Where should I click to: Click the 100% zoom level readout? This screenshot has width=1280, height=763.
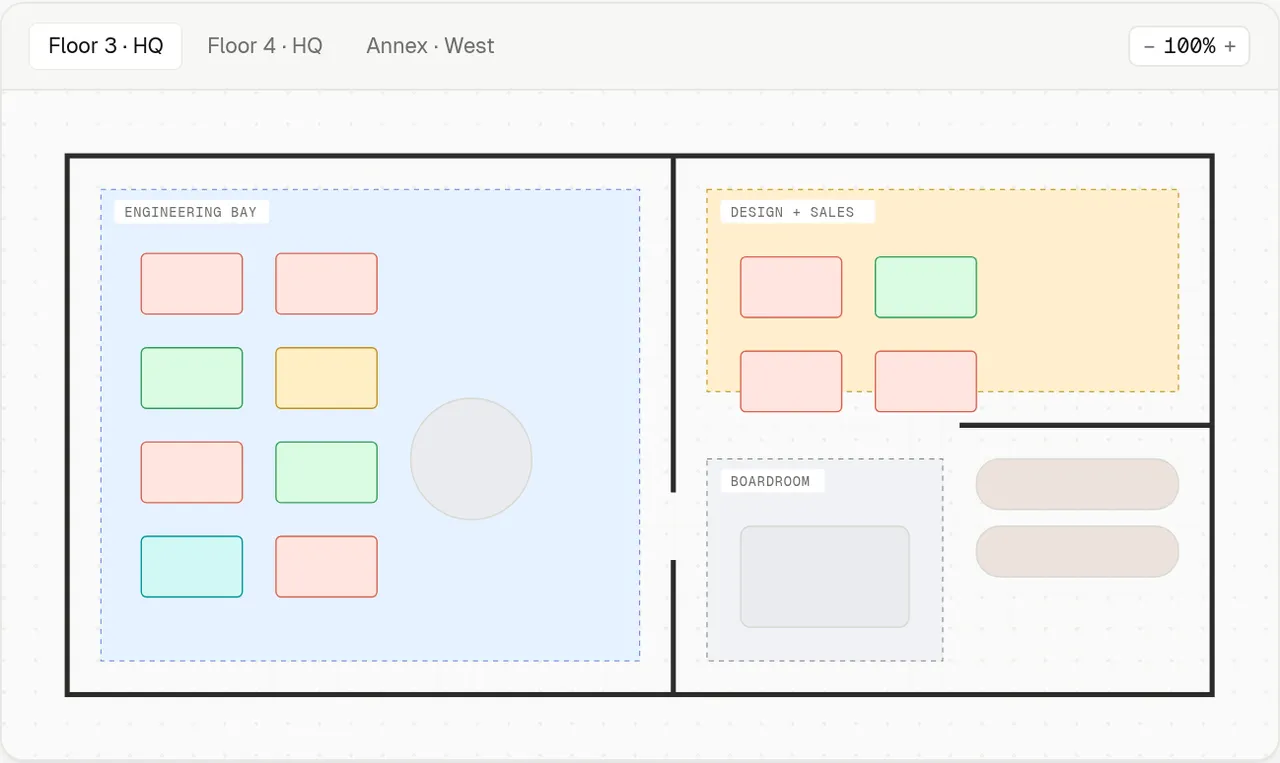pos(1189,46)
